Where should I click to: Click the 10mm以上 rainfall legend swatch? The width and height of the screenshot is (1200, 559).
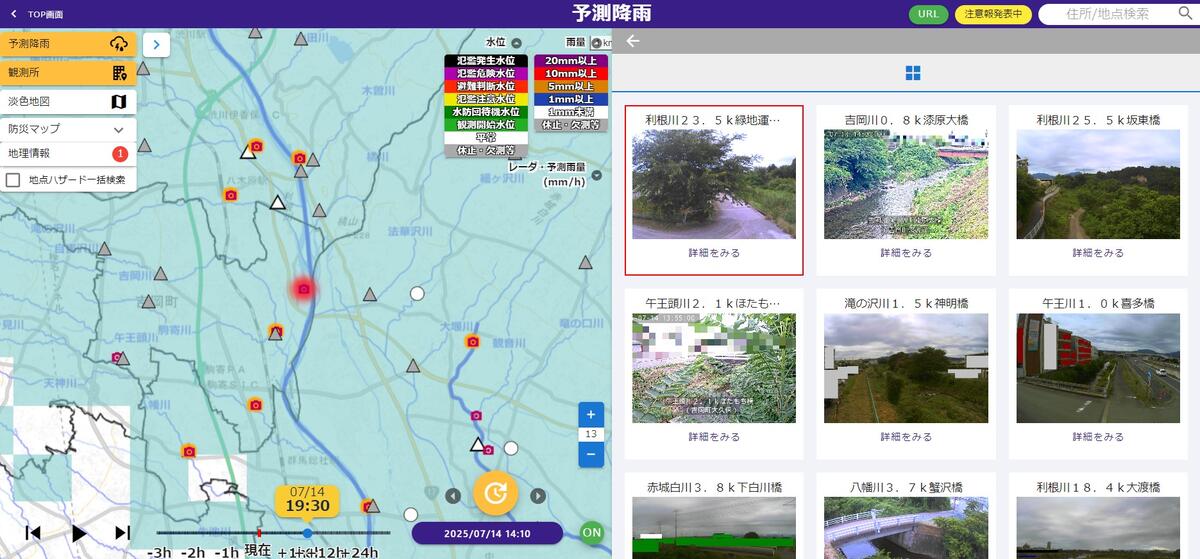571,74
